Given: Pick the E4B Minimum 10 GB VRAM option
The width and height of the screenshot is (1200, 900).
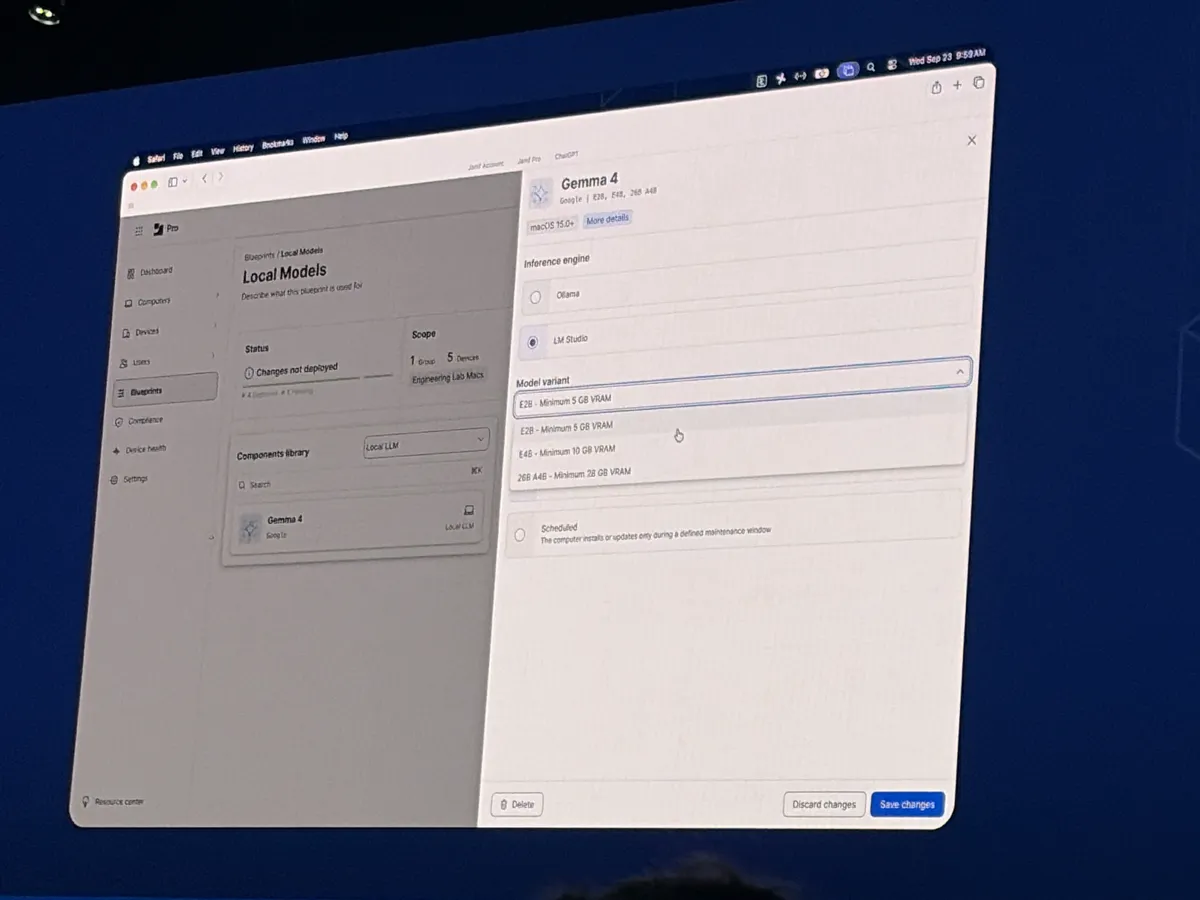Looking at the screenshot, I should coord(567,451).
